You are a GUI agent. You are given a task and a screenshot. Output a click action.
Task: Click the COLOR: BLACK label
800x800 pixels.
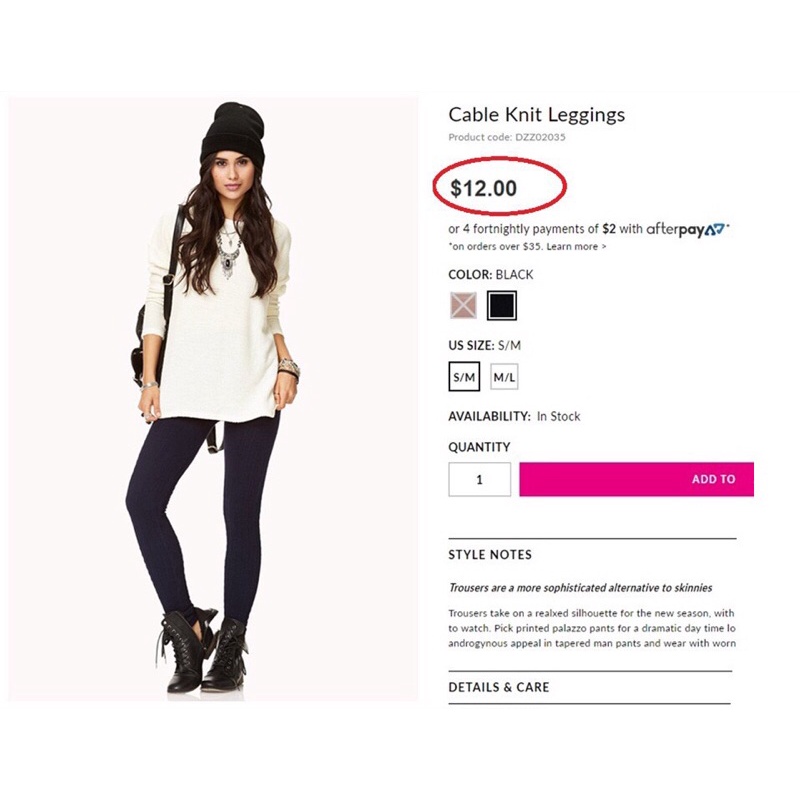490,274
